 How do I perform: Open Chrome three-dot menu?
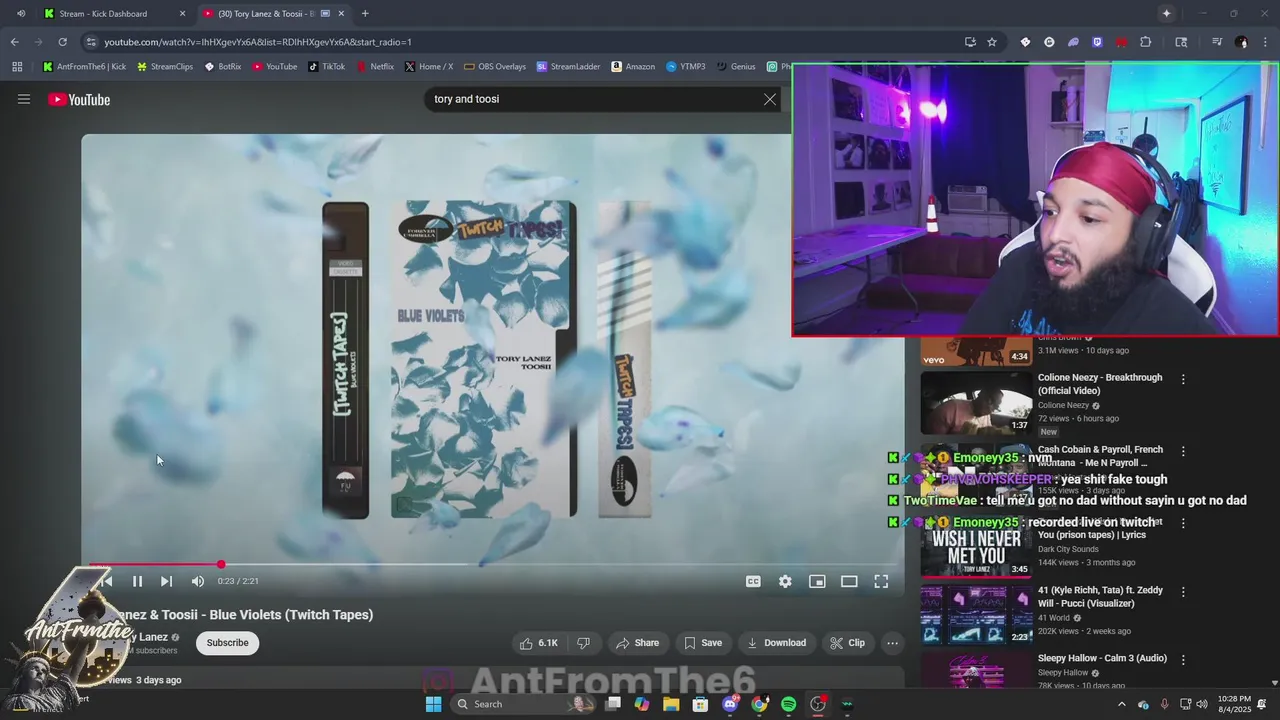(x=1265, y=42)
